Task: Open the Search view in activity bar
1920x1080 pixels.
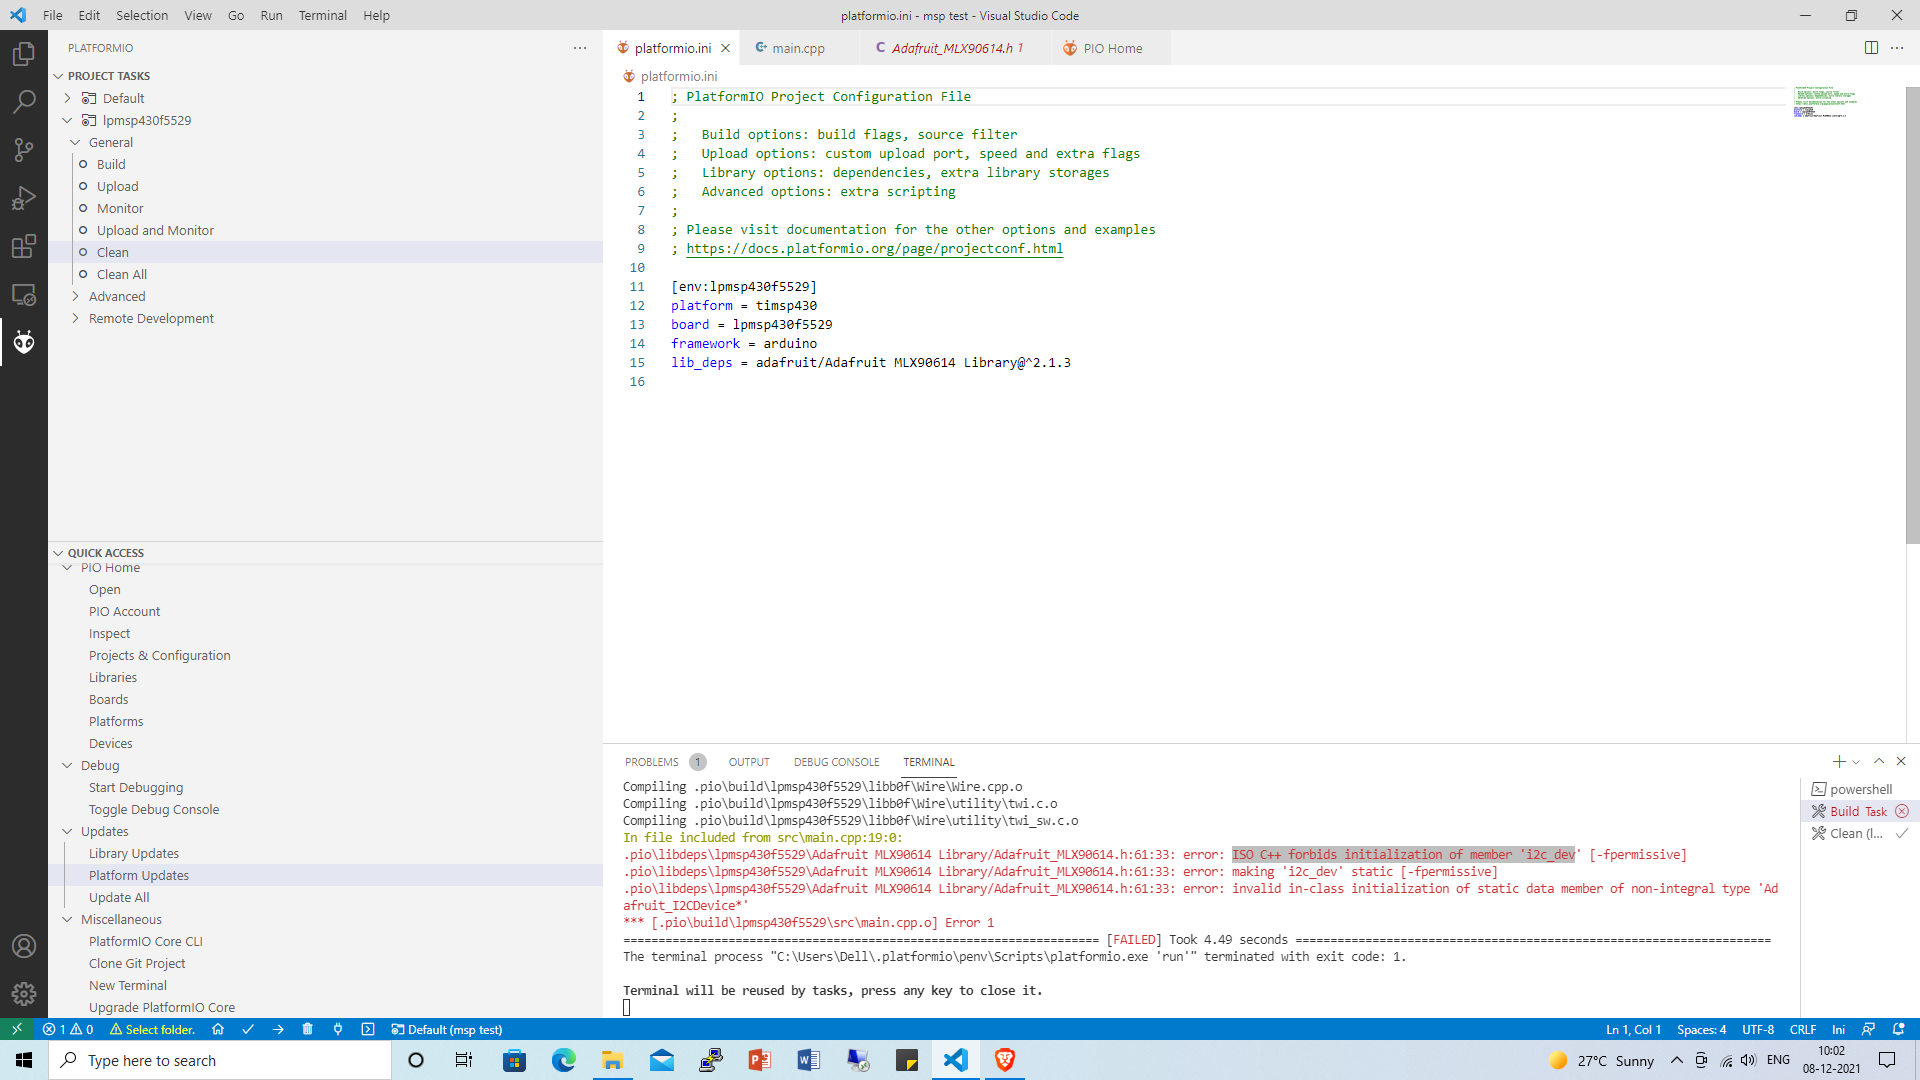Action: [24, 102]
